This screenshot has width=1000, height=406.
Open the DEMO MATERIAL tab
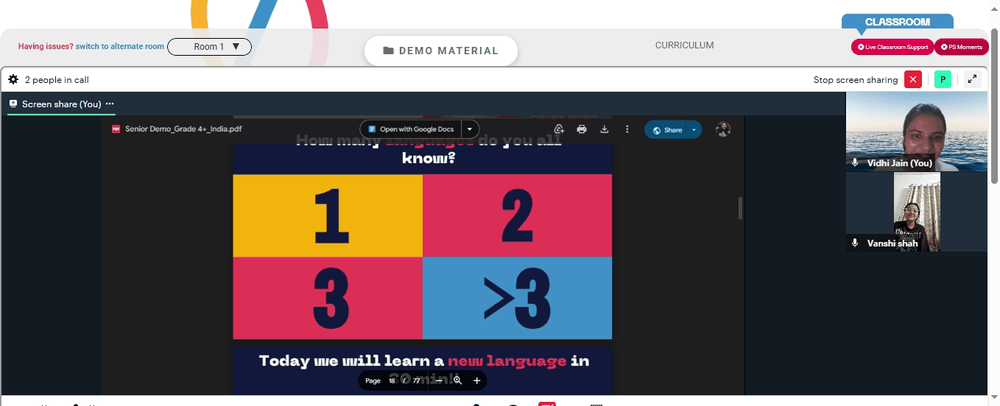pos(441,50)
